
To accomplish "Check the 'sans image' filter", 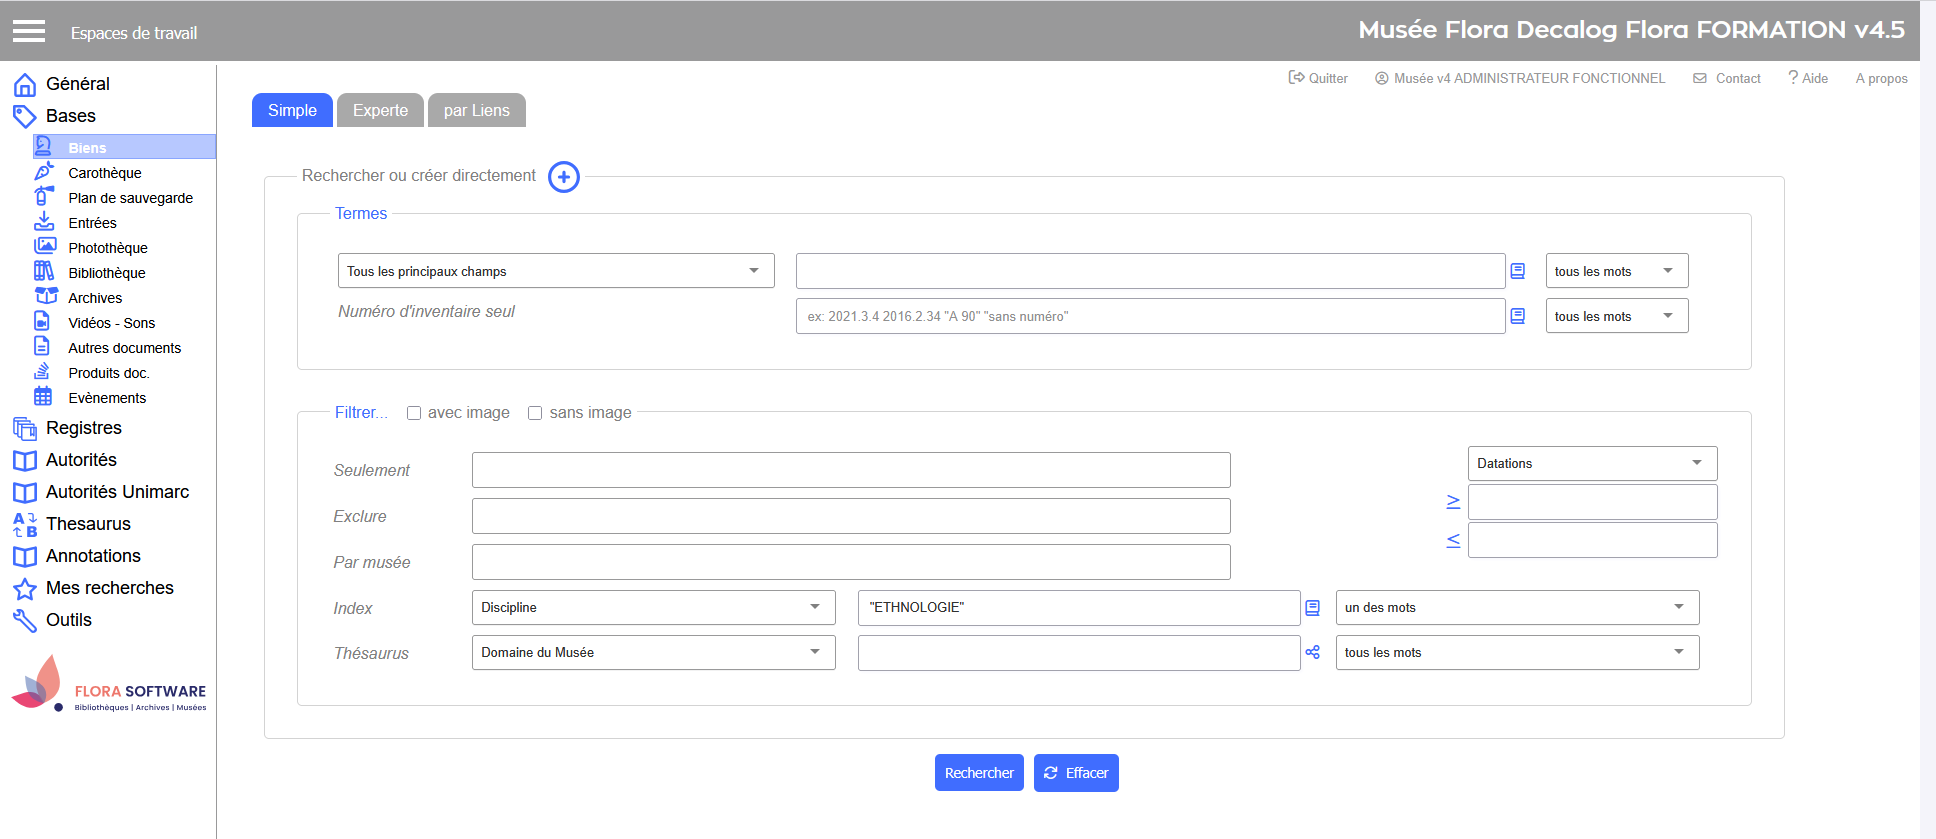I will [x=535, y=413].
